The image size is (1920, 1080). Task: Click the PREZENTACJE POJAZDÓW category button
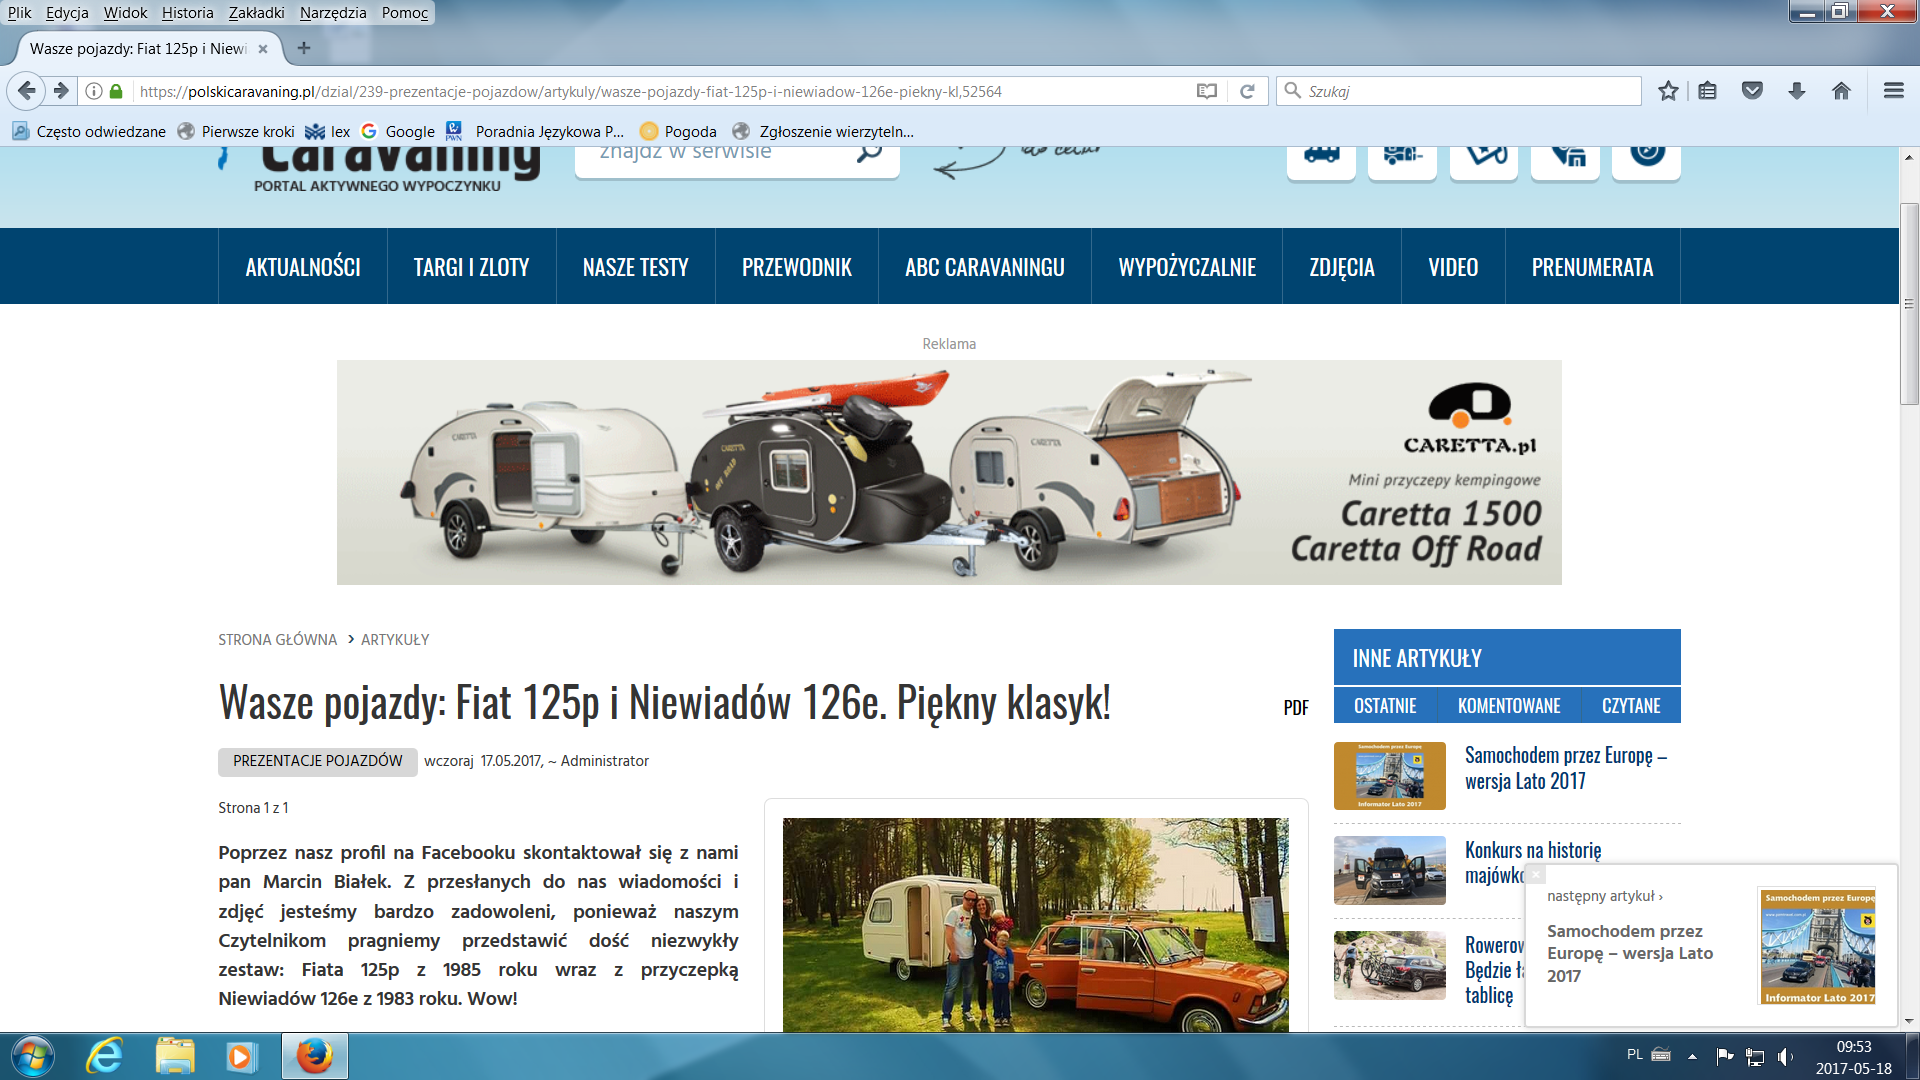pos(318,761)
